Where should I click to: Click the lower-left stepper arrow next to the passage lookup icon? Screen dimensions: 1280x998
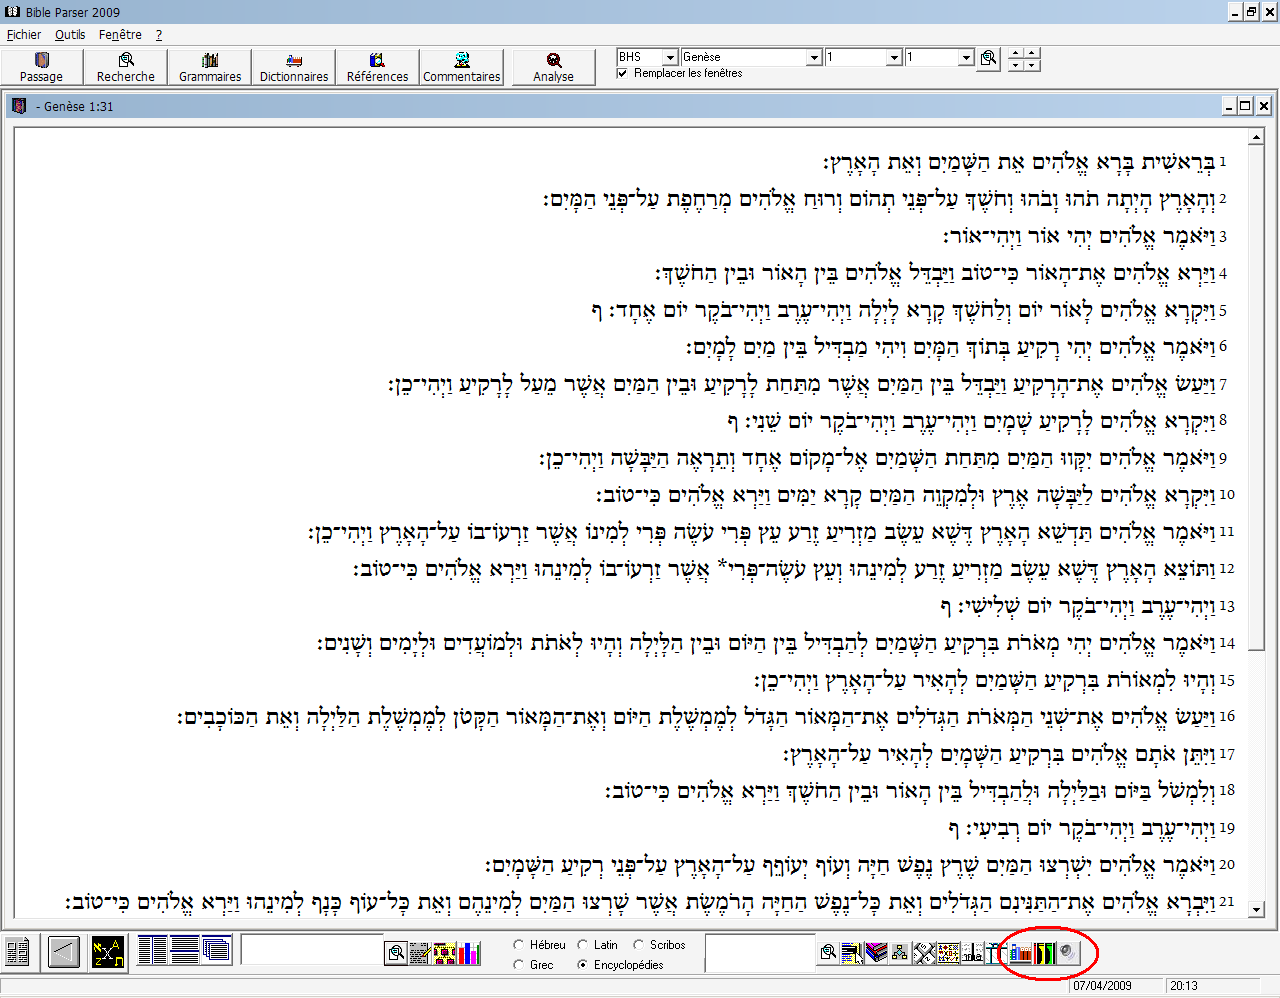pos(1017,65)
